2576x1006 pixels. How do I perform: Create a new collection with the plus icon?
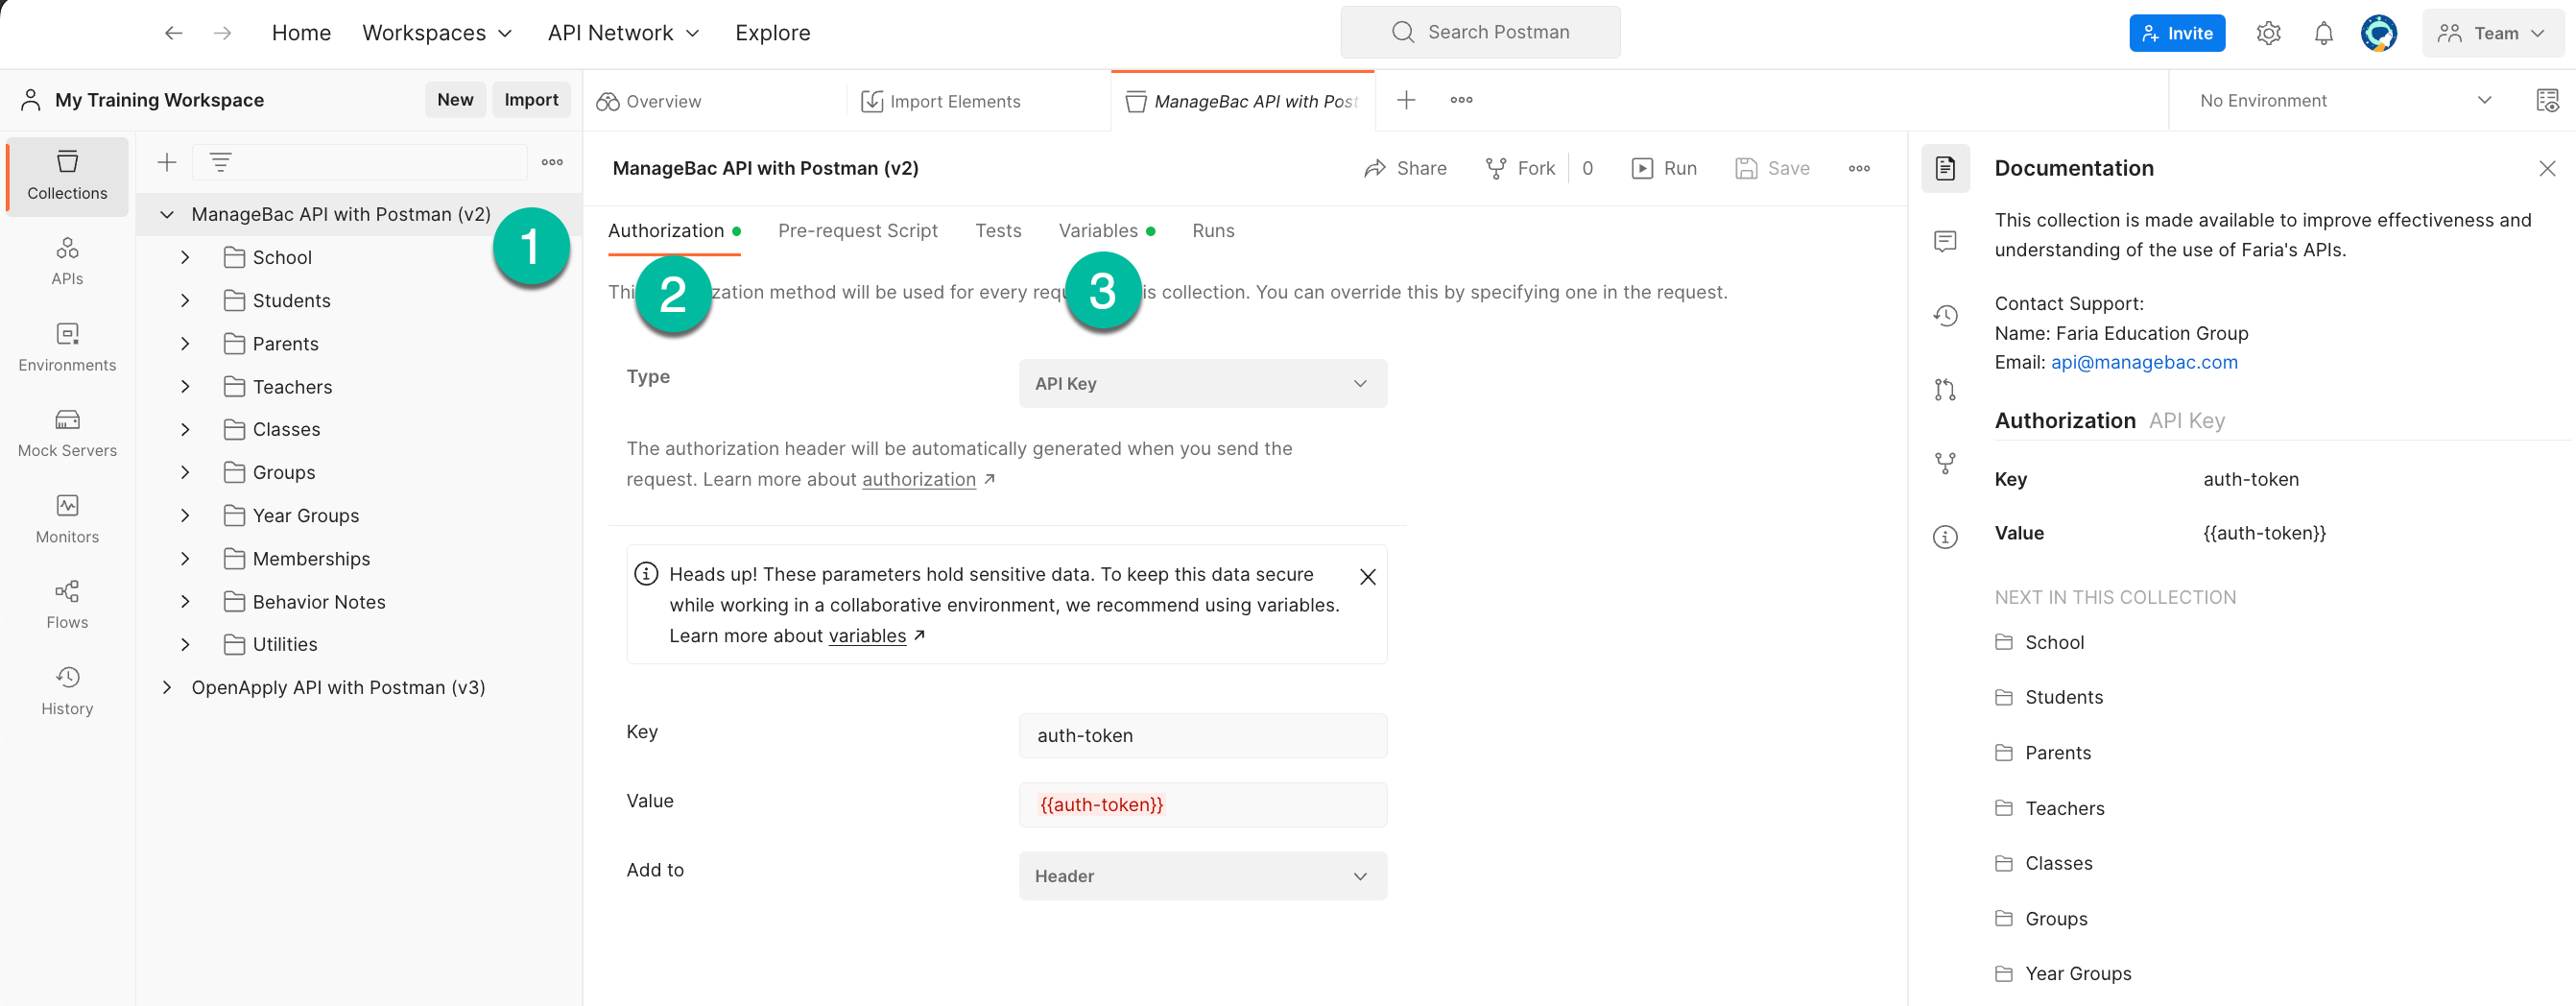coord(167,162)
